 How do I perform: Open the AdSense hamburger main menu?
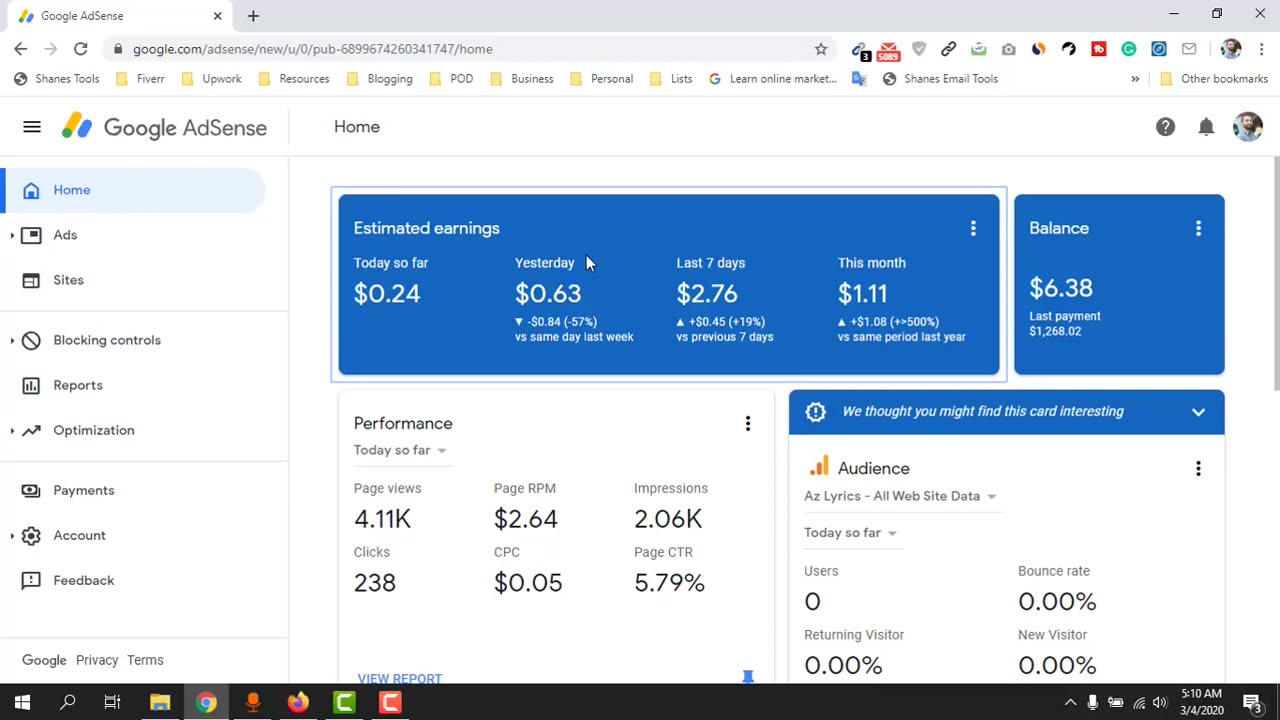32,127
